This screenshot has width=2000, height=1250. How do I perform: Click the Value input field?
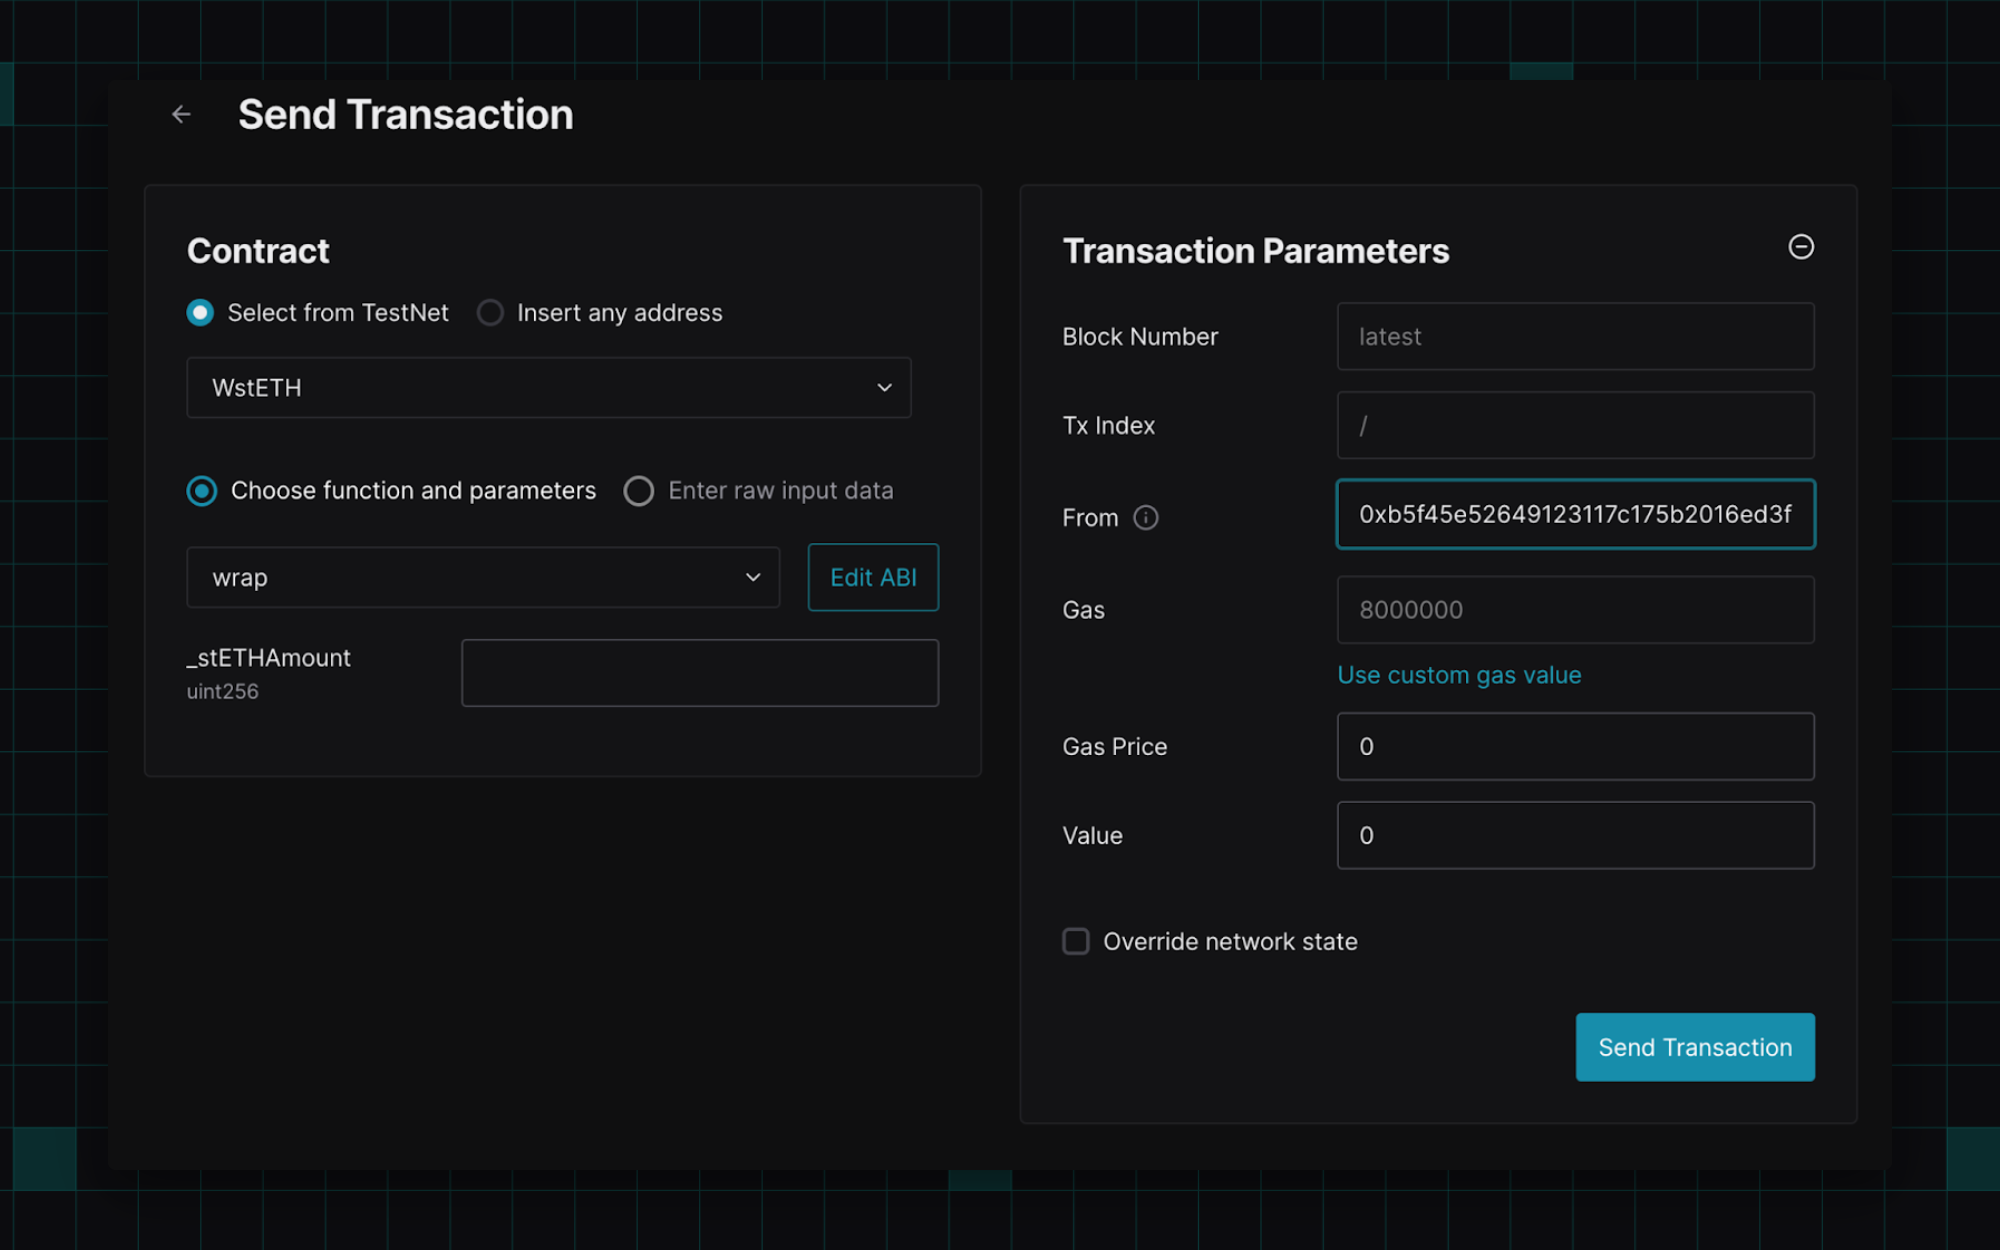pyautogui.click(x=1575, y=835)
